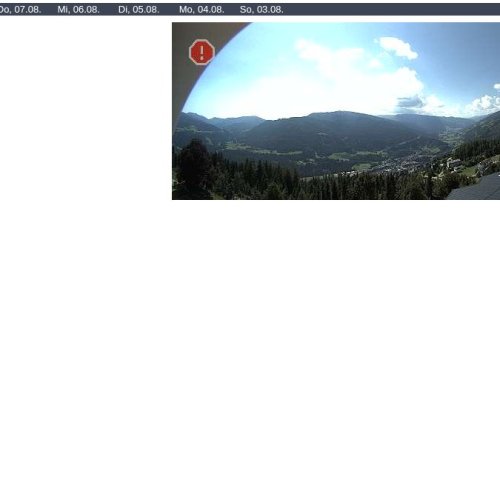Screen dimensions: 500x500
Task: Select the Mi, 06.08. date tab
Action: click(78, 9)
